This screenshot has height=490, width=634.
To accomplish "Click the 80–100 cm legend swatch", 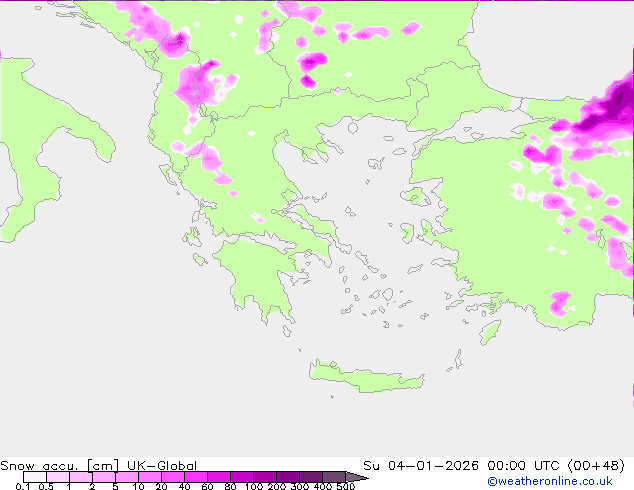I will click(x=242, y=477).
